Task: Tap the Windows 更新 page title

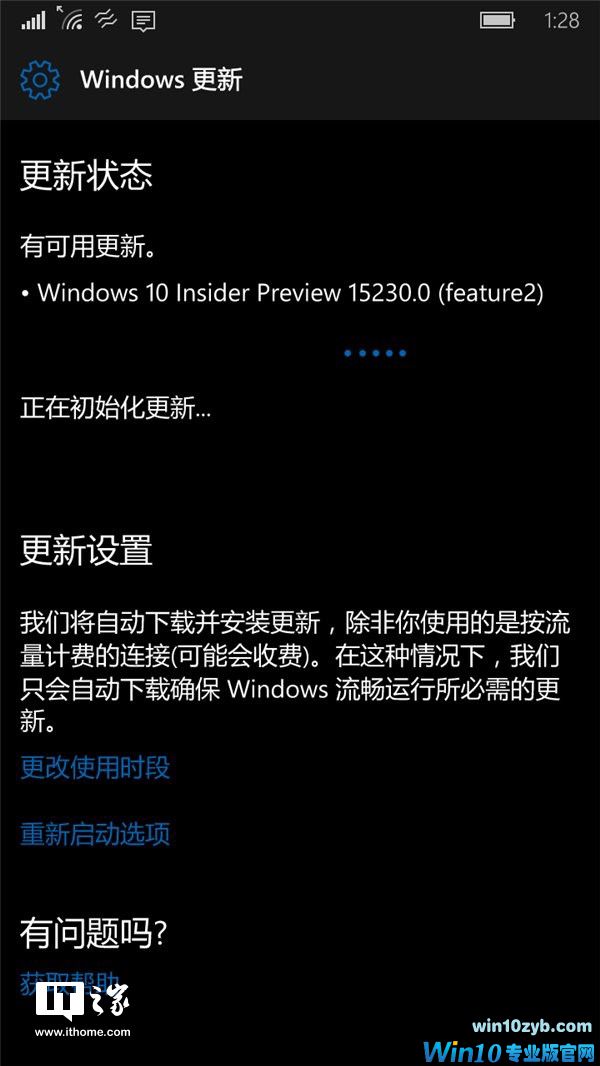Action: pos(161,80)
